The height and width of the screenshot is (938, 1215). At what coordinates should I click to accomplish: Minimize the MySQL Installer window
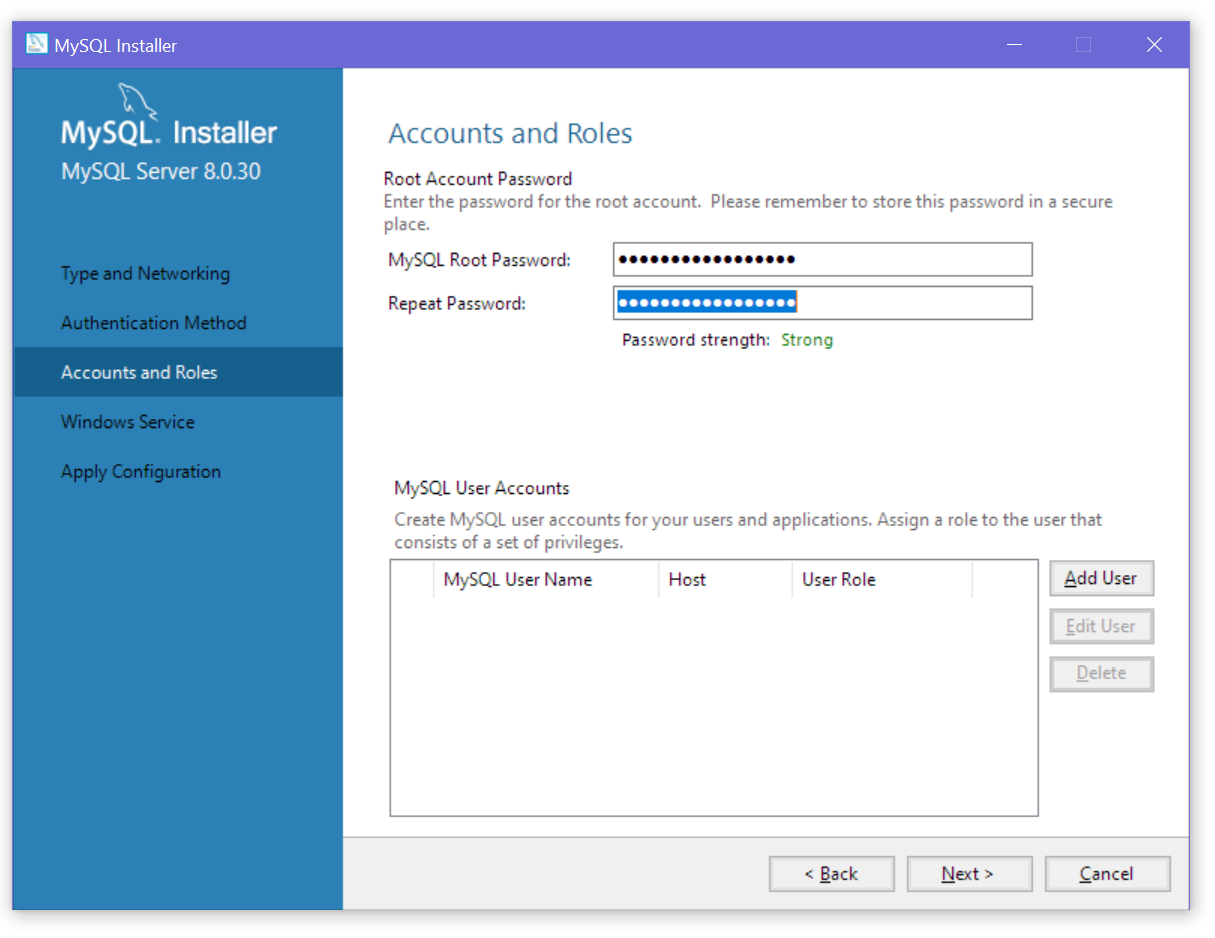[1015, 45]
